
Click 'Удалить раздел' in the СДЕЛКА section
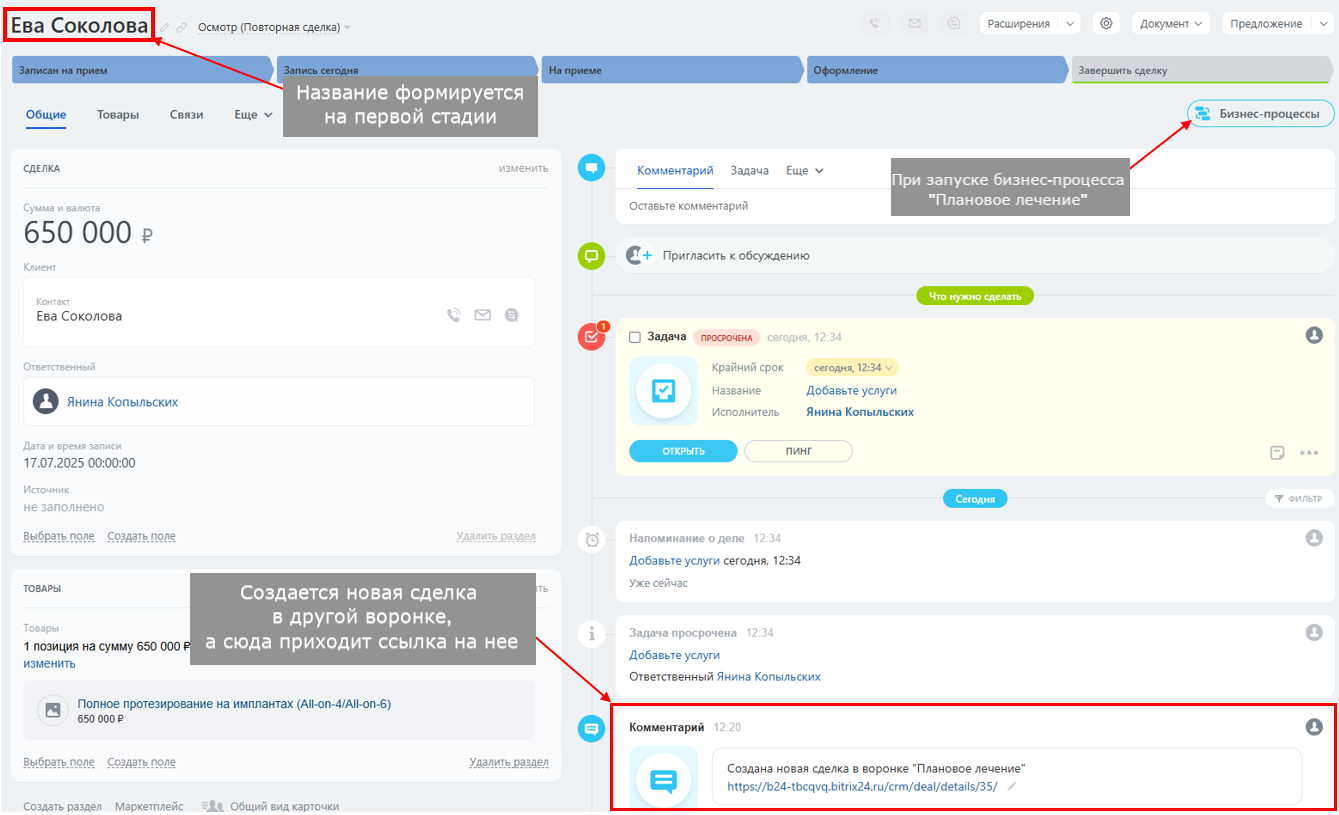(x=496, y=536)
